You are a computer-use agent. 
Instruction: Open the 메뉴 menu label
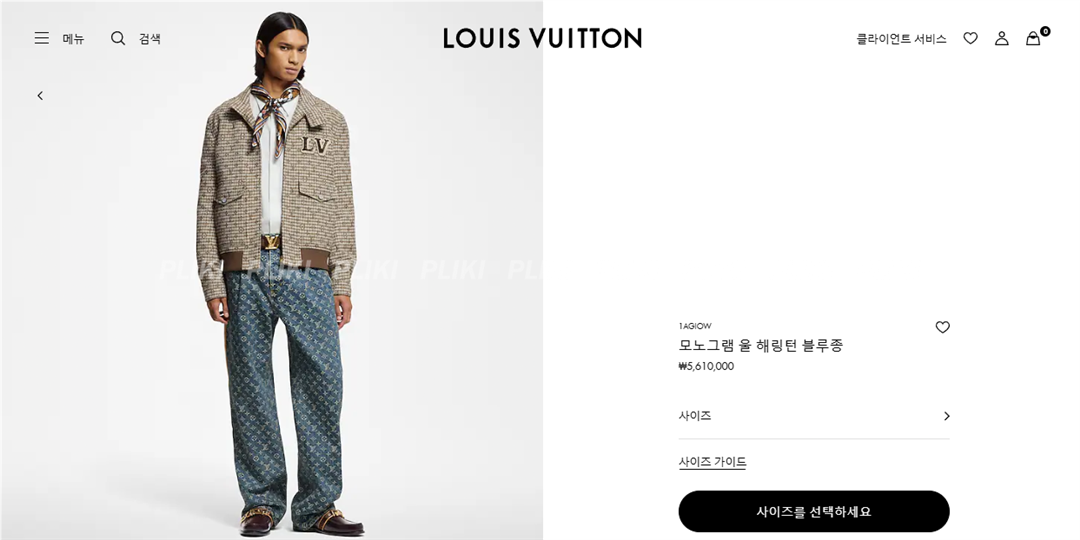[x=73, y=39]
